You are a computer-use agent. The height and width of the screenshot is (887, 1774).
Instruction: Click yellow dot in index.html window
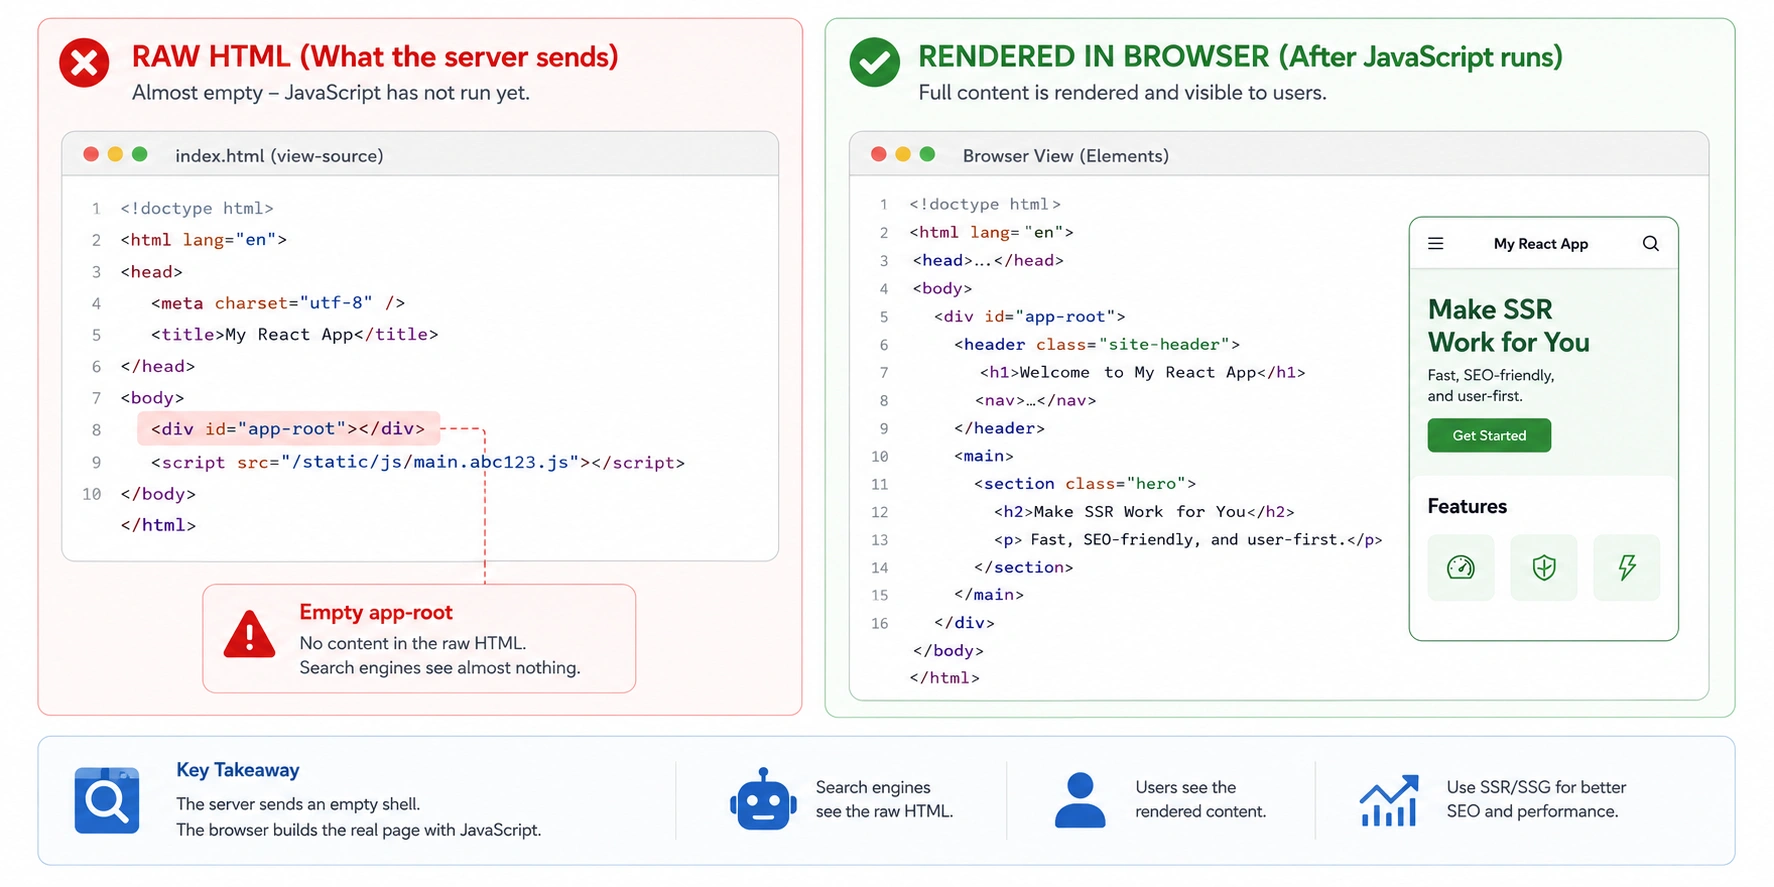click(115, 154)
